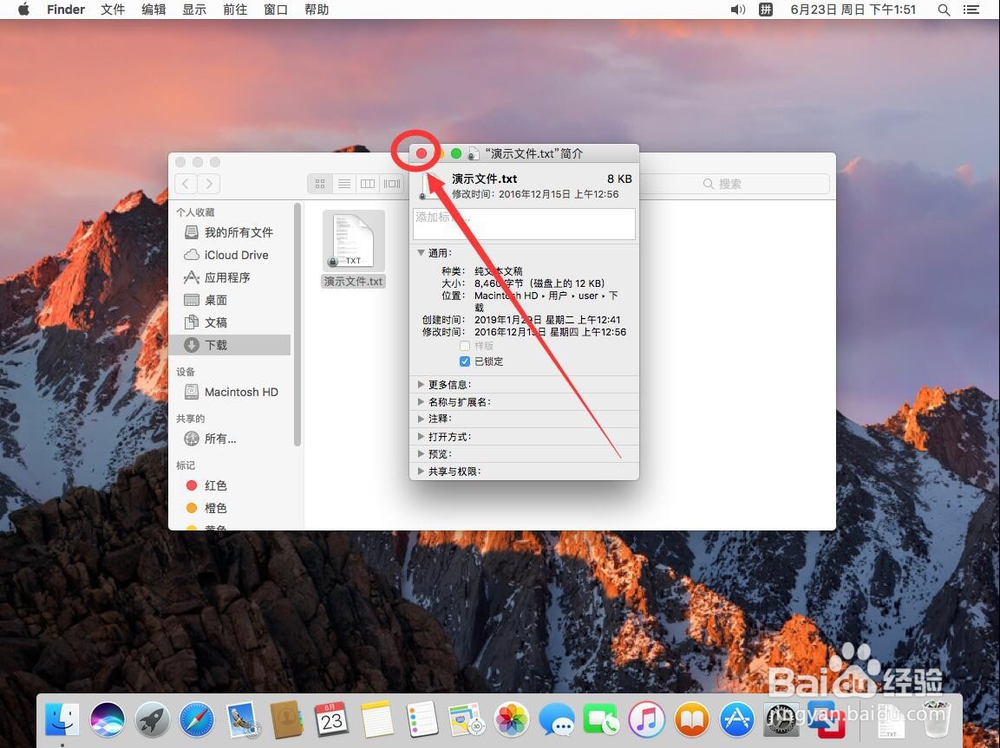Screen dimensions: 1000x748
Task: Open Messages from the Dock
Action: click(556, 719)
